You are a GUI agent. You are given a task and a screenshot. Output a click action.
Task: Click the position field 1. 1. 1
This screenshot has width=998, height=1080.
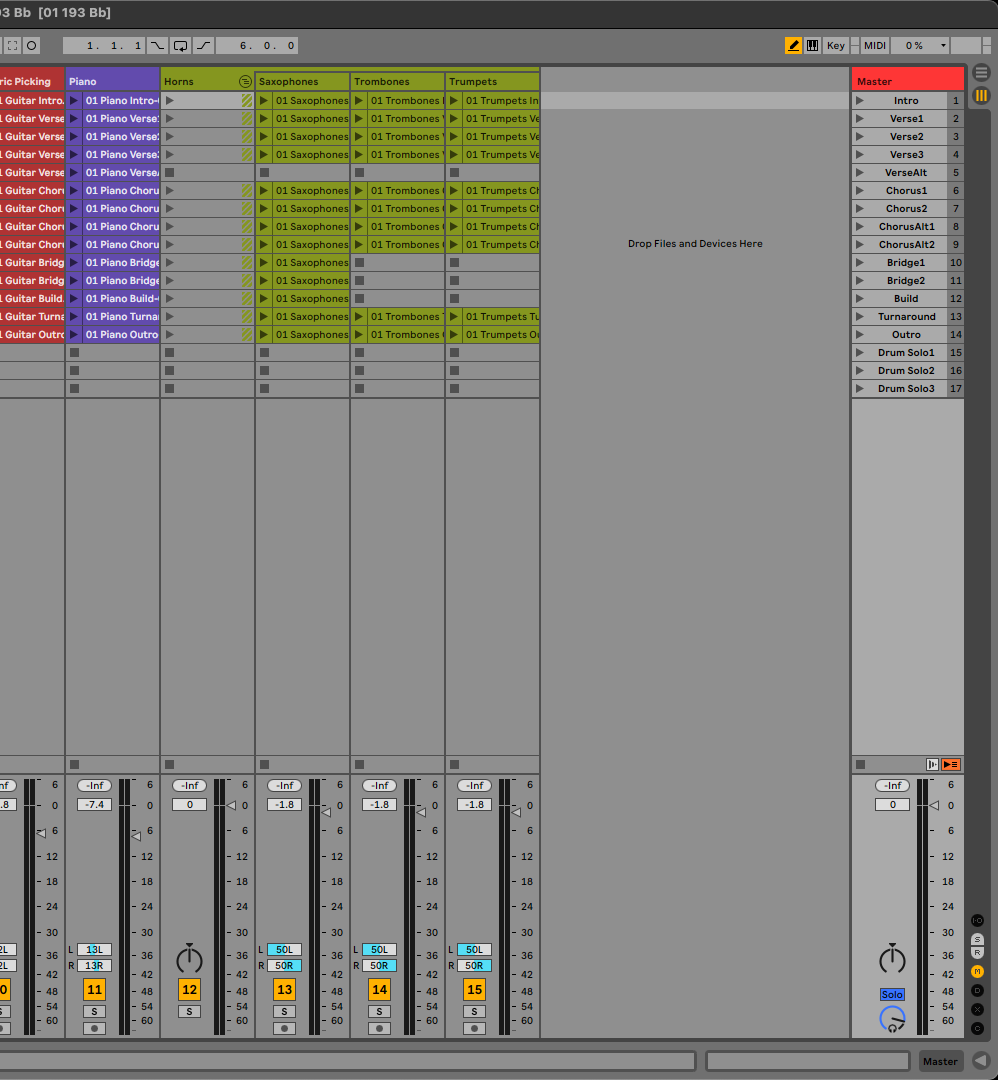(x=104, y=45)
